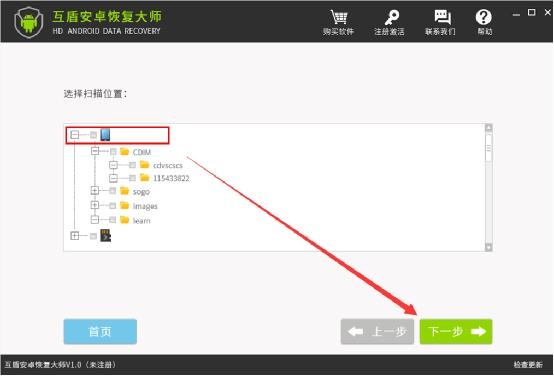Collapse the 115433822 folder node
The height and width of the screenshot is (376, 554).
[x=113, y=178]
